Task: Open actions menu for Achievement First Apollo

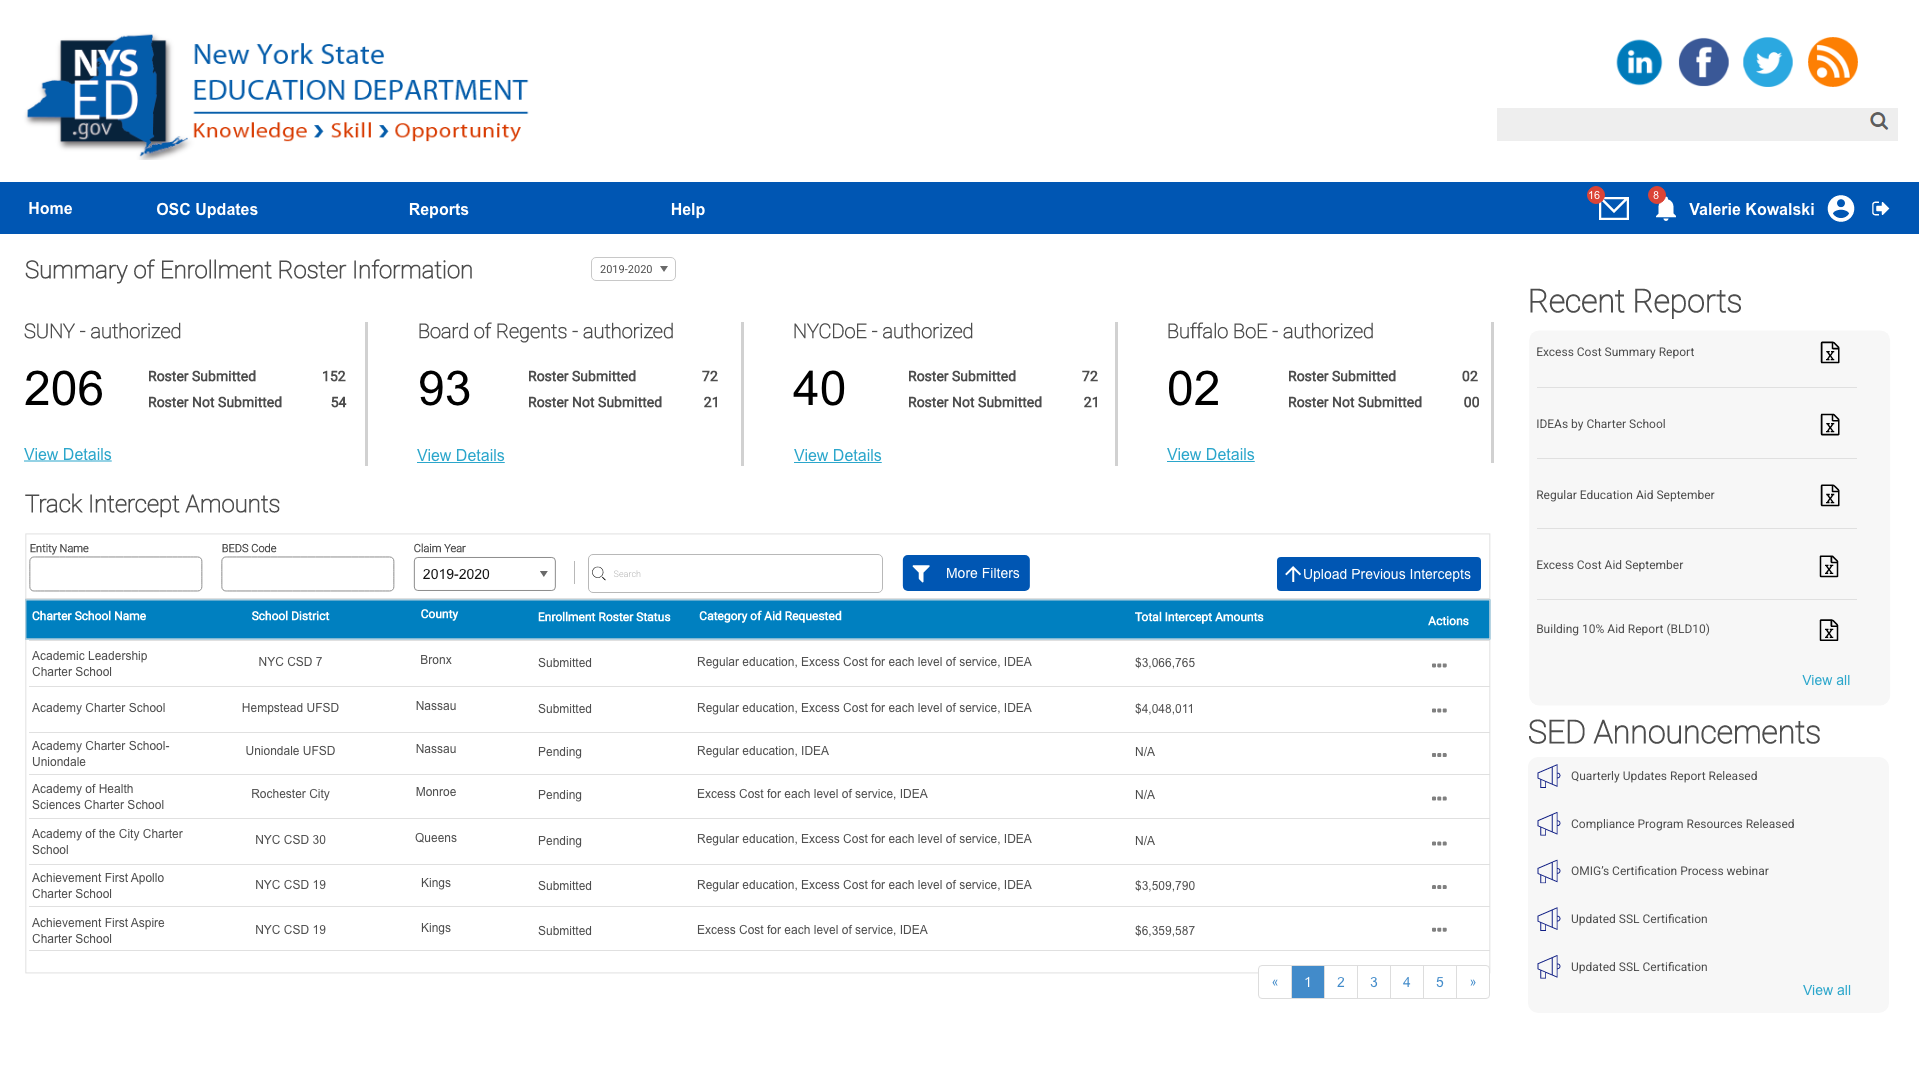Action: pos(1439,887)
